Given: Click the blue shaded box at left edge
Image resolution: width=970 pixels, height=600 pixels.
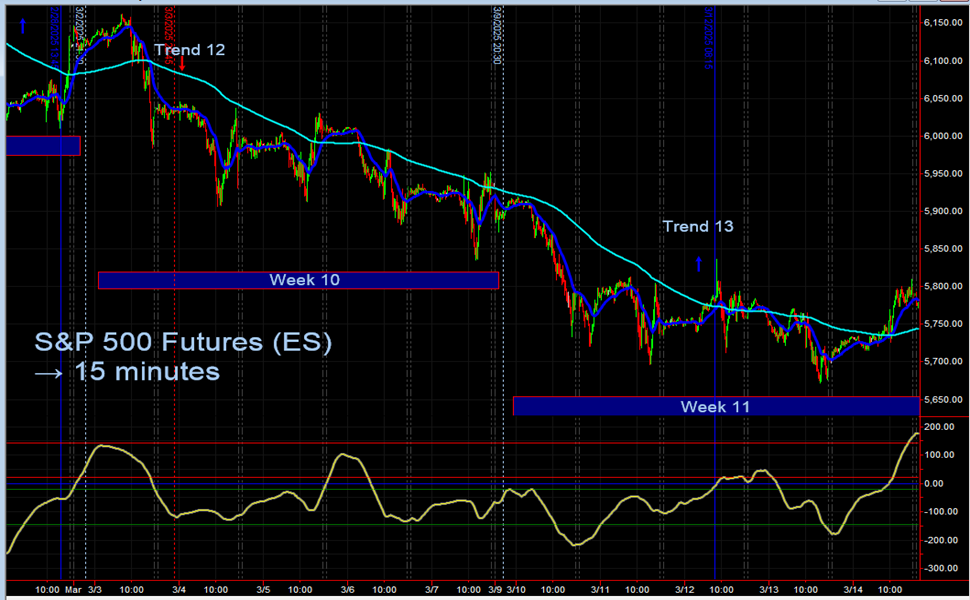Looking at the screenshot, I should point(40,146).
